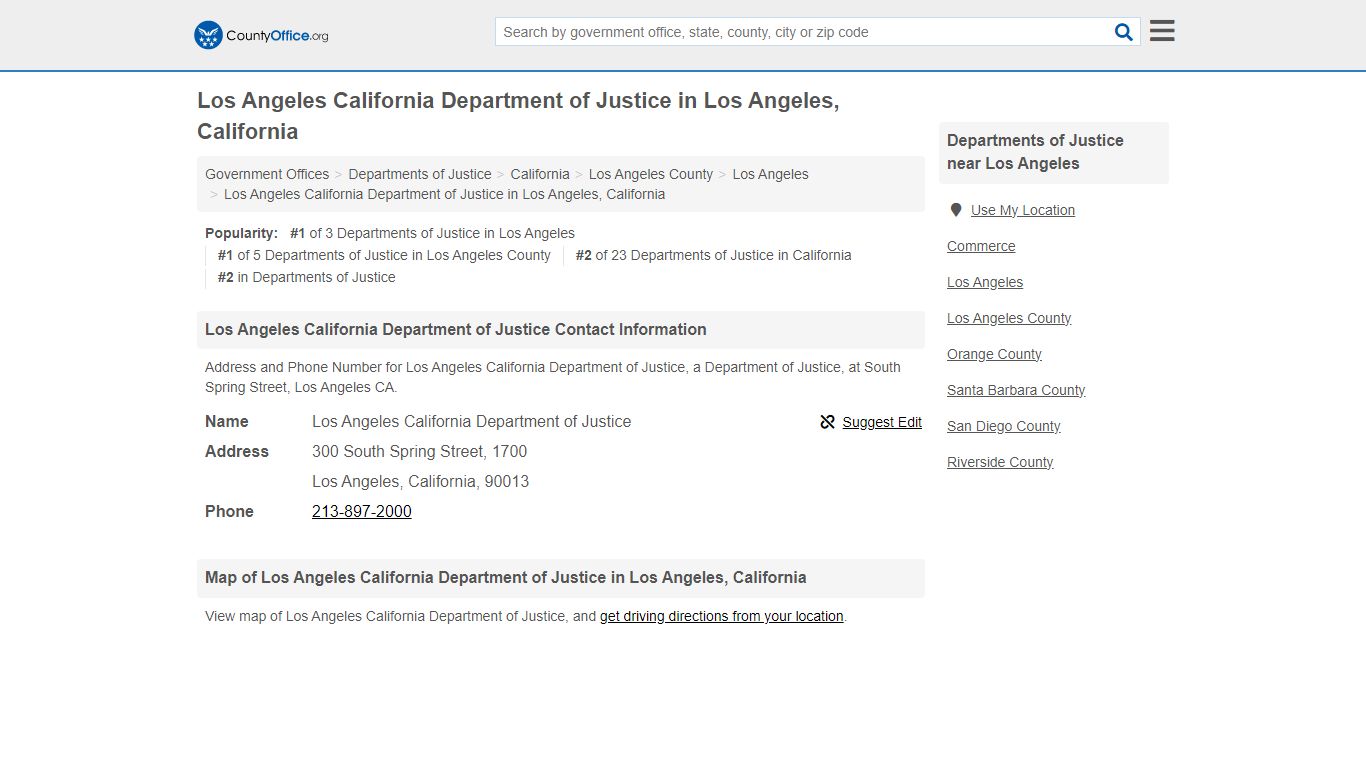1366x768 pixels.
Task: Click Suggest Edit link
Action: click(x=882, y=422)
